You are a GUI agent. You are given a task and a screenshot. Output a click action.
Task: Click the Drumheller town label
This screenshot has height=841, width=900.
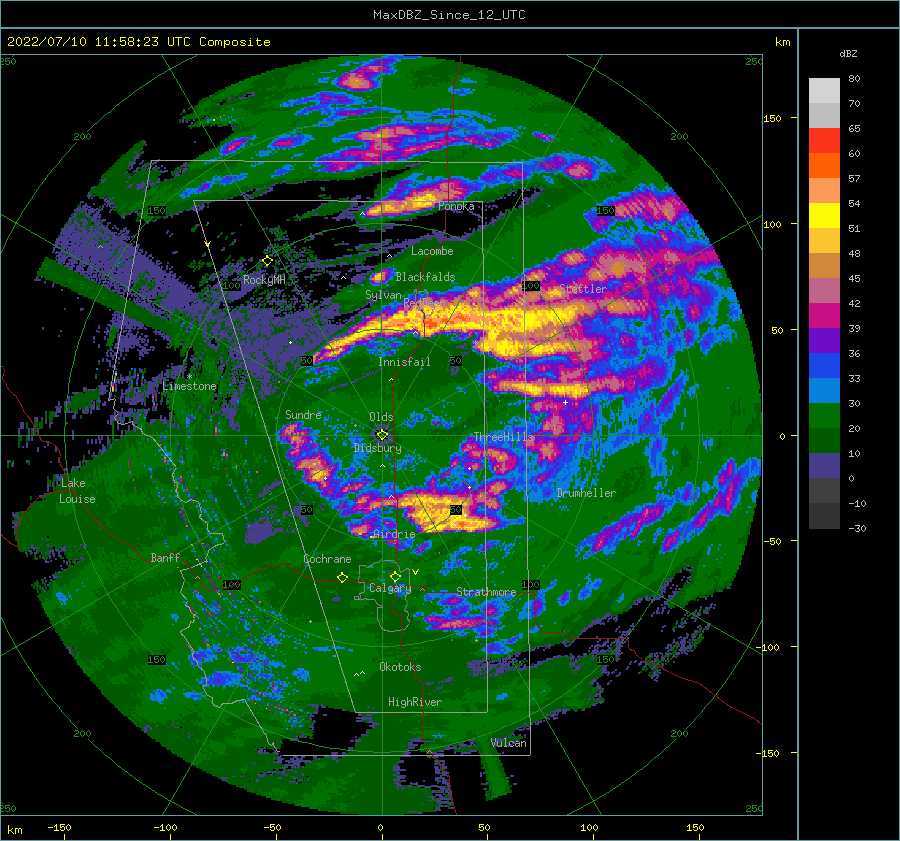586,493
